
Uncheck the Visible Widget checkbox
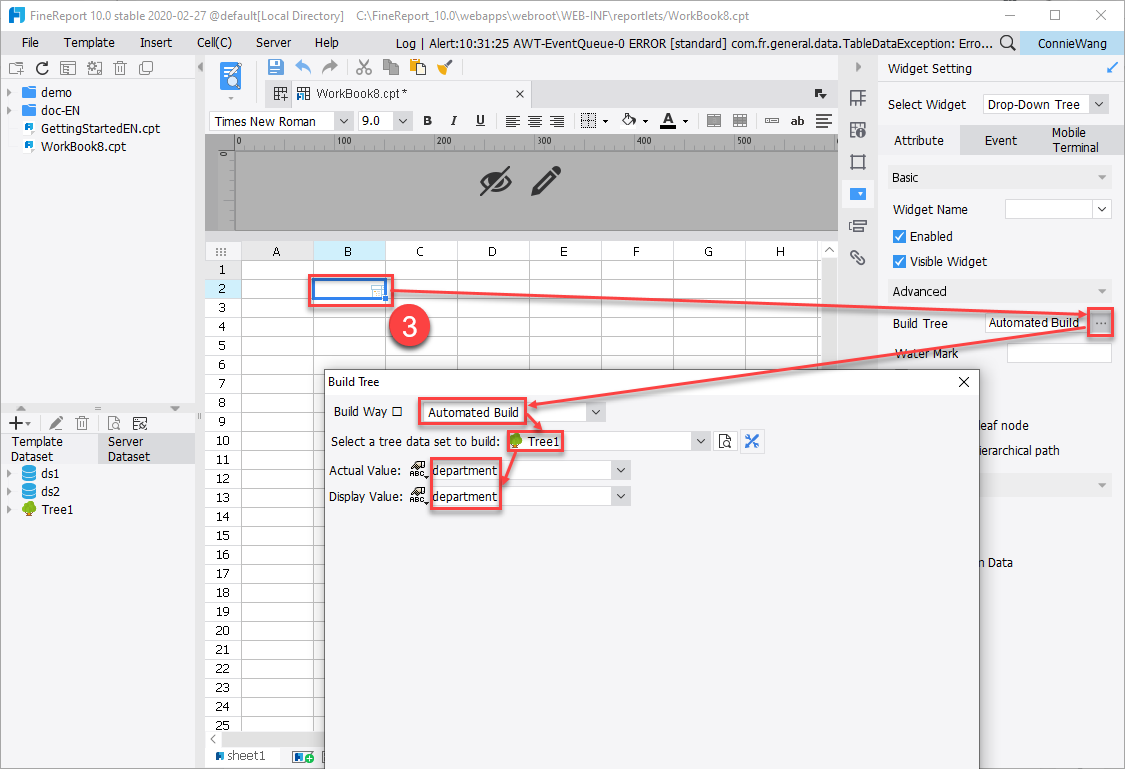tap(899, 261)
